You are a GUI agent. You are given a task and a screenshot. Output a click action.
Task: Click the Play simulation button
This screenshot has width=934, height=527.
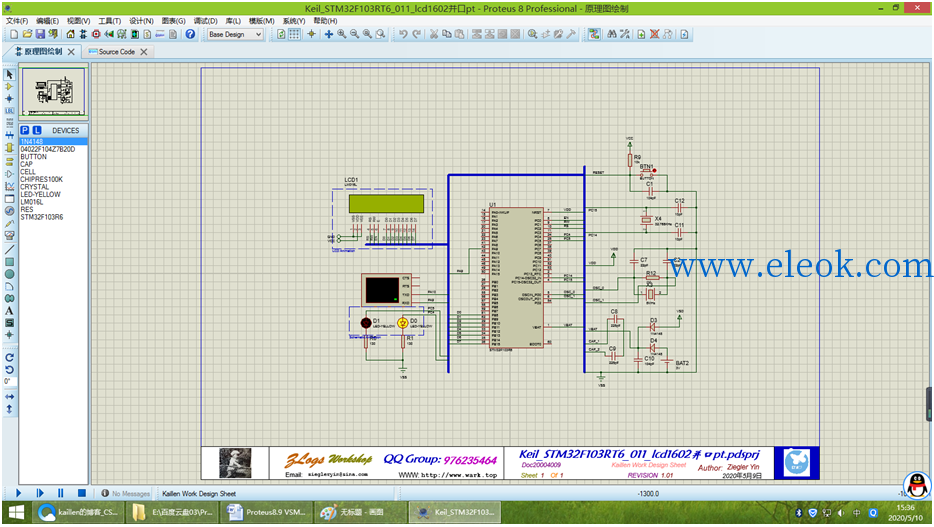(x=18, y=493)
